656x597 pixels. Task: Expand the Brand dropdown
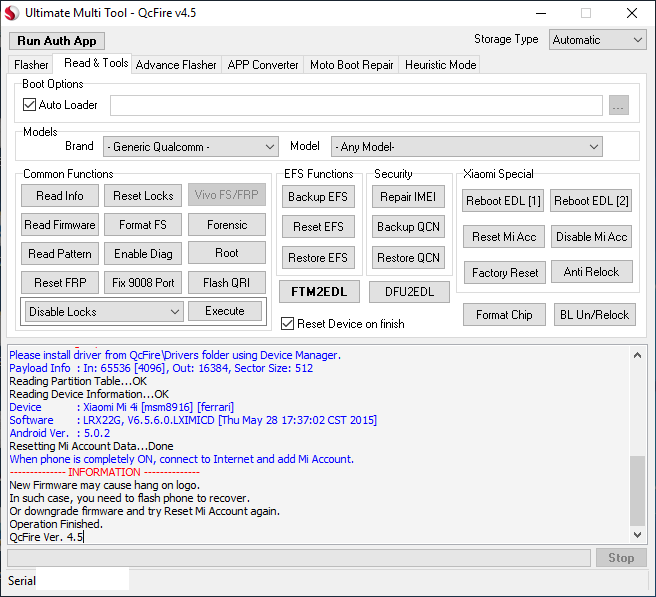[191, 147]
